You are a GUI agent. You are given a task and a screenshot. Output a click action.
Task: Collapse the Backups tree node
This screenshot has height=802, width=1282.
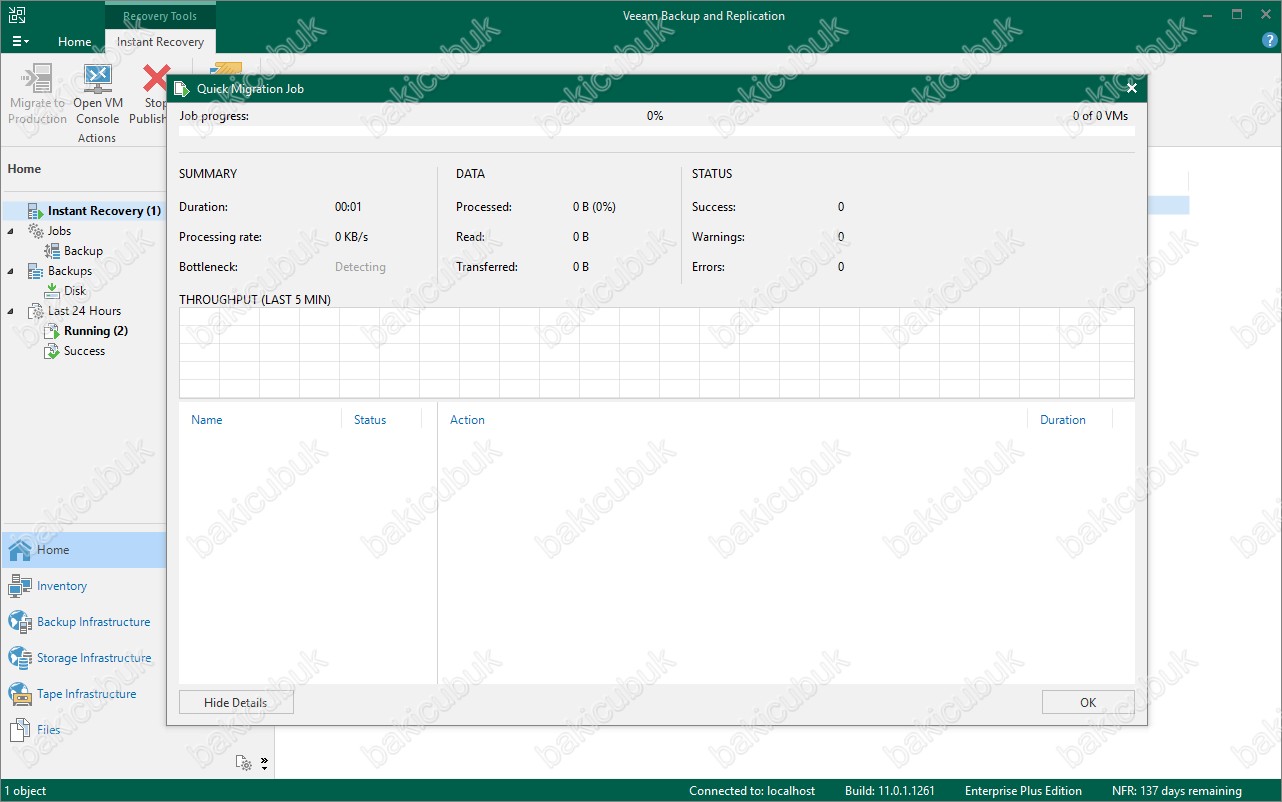[x=11, y=271]
